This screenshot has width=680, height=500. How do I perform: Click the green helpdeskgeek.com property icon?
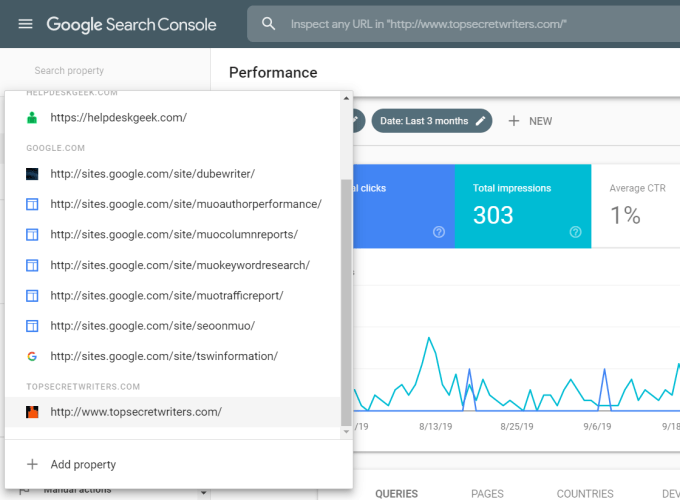[x=32, y=117]
